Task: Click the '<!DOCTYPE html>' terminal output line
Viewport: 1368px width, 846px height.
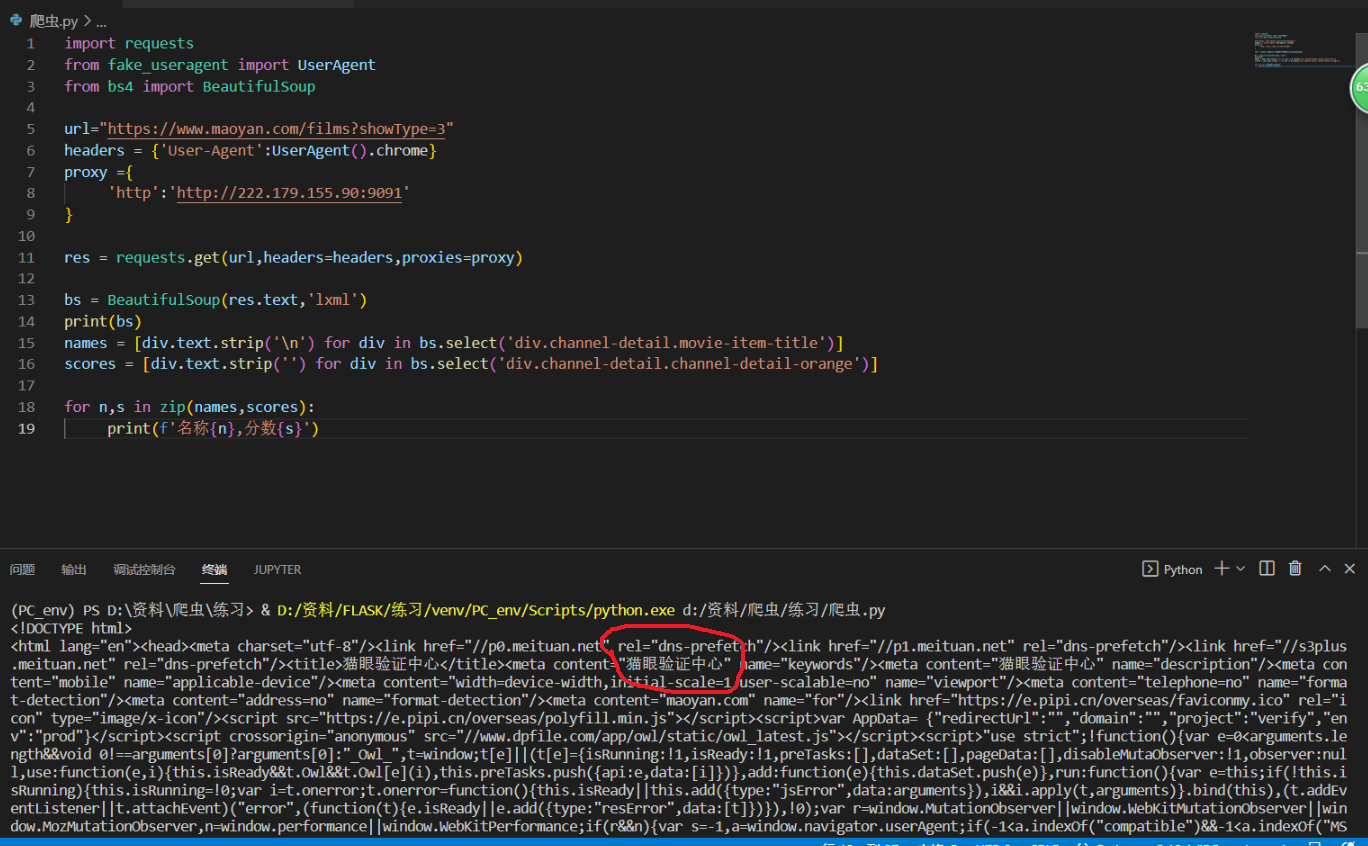Action: pos(71,628)
